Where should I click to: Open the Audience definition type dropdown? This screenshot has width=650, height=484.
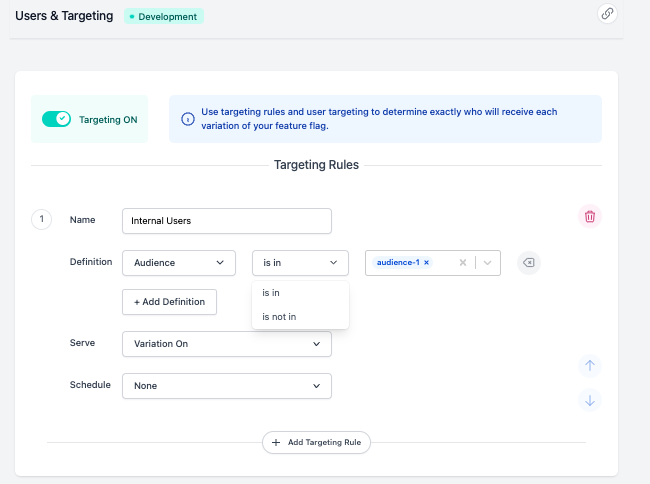[x=178, y=263]
